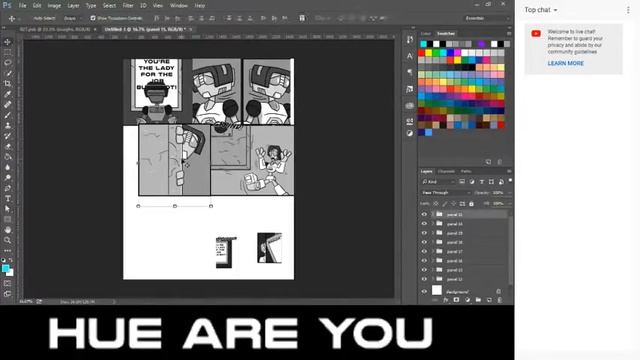Pick the yellow swatch beside red
This screenshot has width=640, height=360.
click(x=429, y=53)
